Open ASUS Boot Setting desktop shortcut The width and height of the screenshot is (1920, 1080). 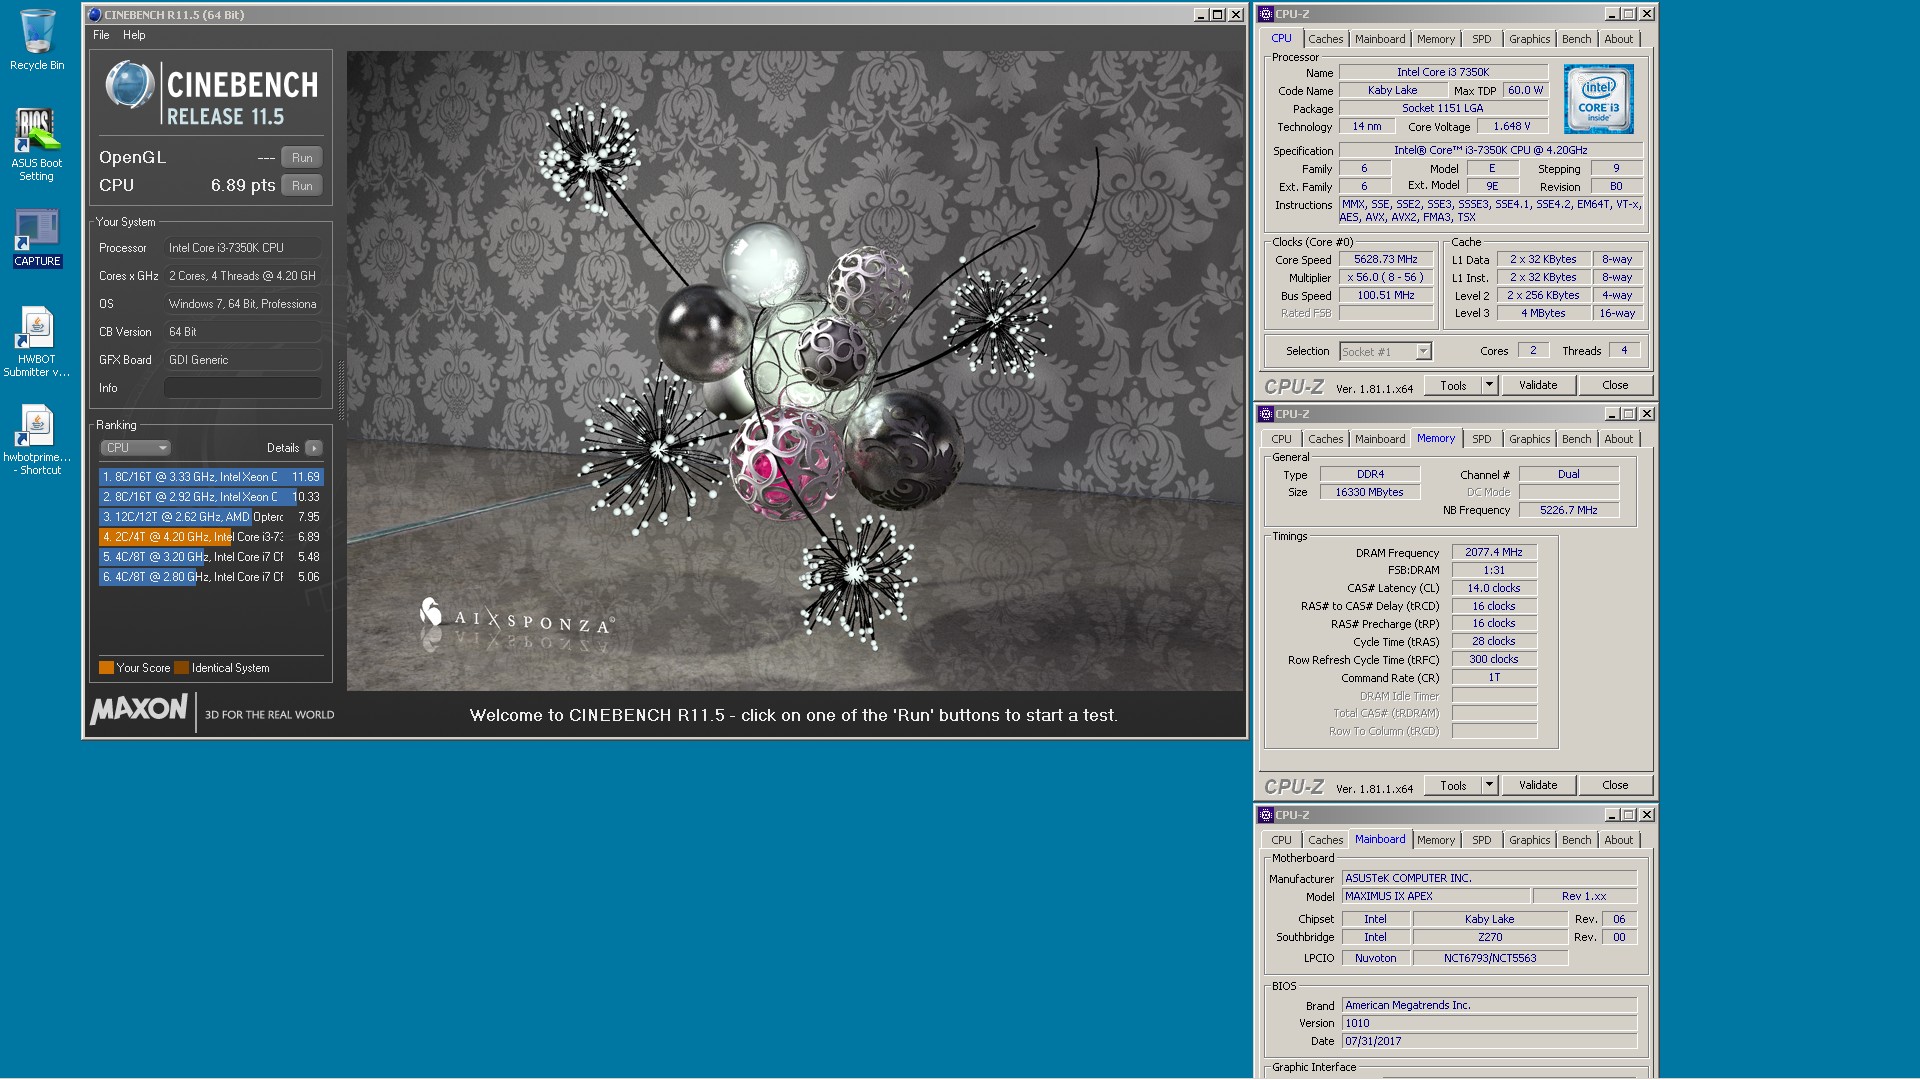(37, 144)
